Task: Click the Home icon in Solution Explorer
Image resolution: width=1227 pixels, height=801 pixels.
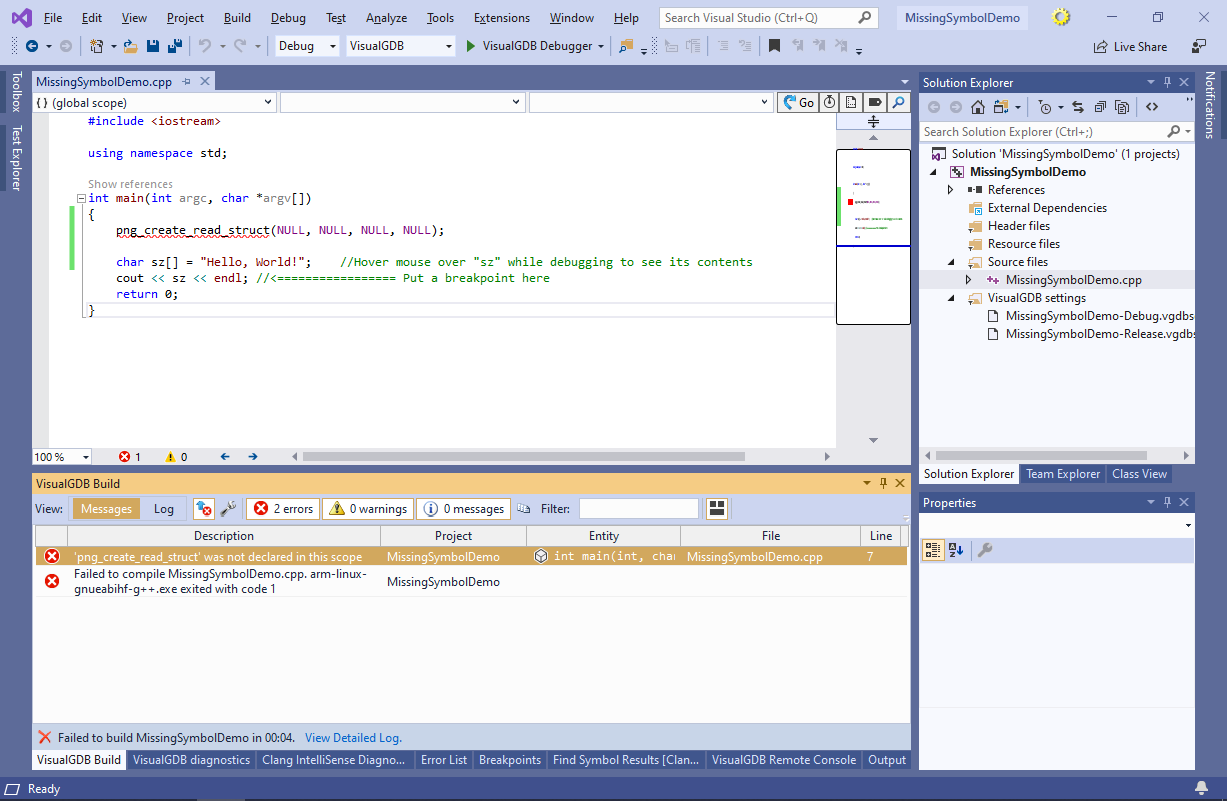Action: pyautogui.click(x=978, y=107)
